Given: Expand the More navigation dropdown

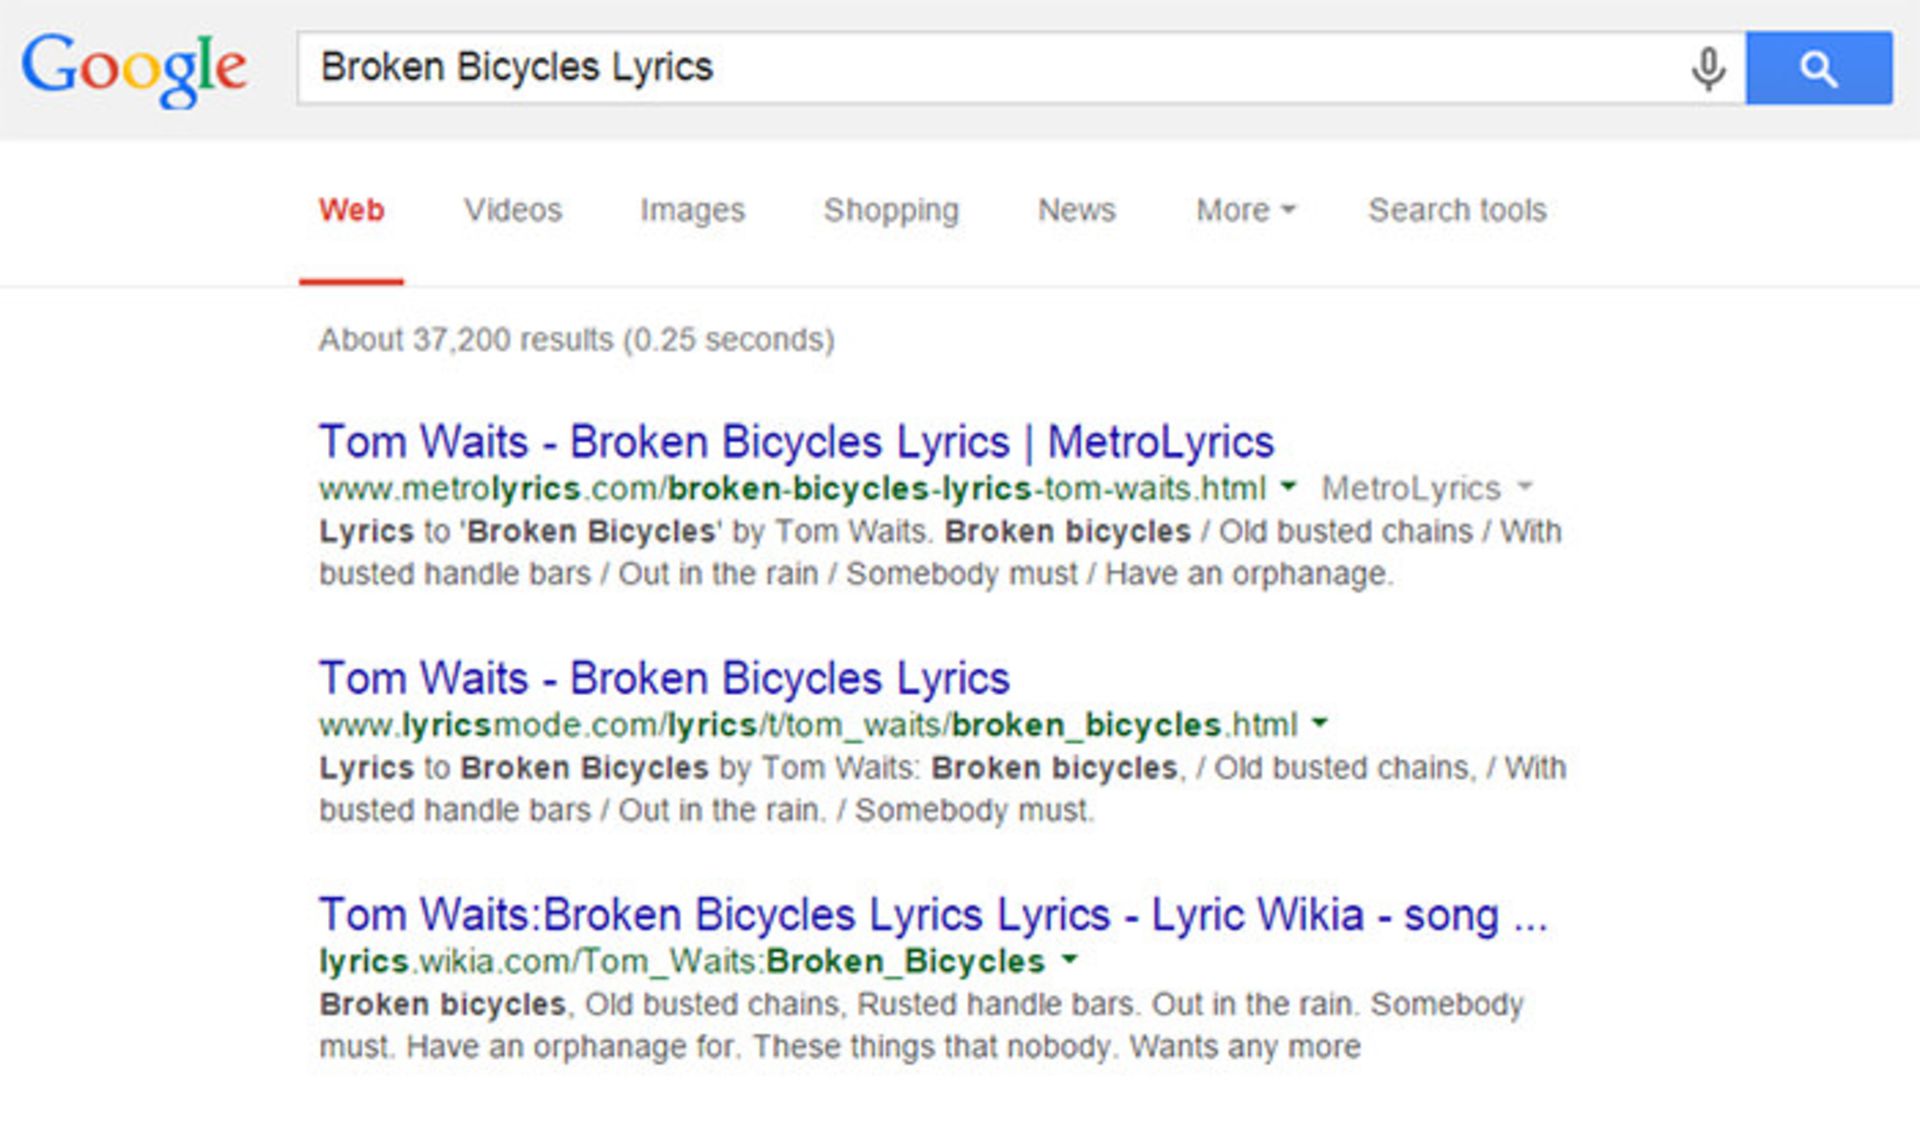Looking at the screenshot, I should pyautogui.click(x=1243, y=211).
